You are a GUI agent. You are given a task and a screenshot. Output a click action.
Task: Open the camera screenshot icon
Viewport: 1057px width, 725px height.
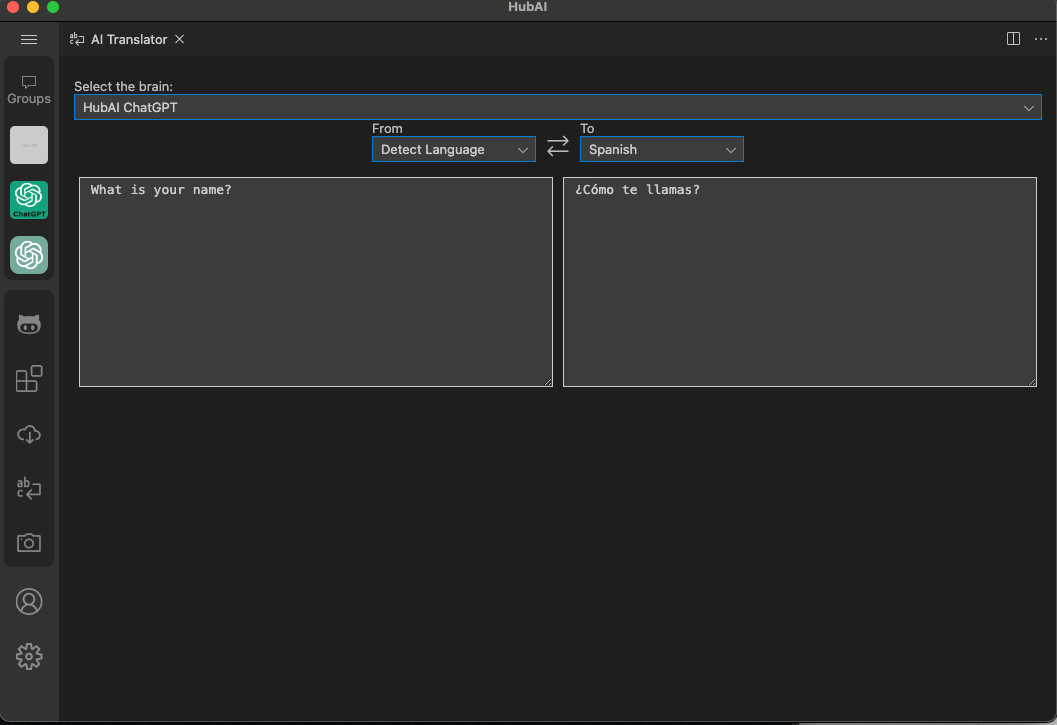point(29,543)
